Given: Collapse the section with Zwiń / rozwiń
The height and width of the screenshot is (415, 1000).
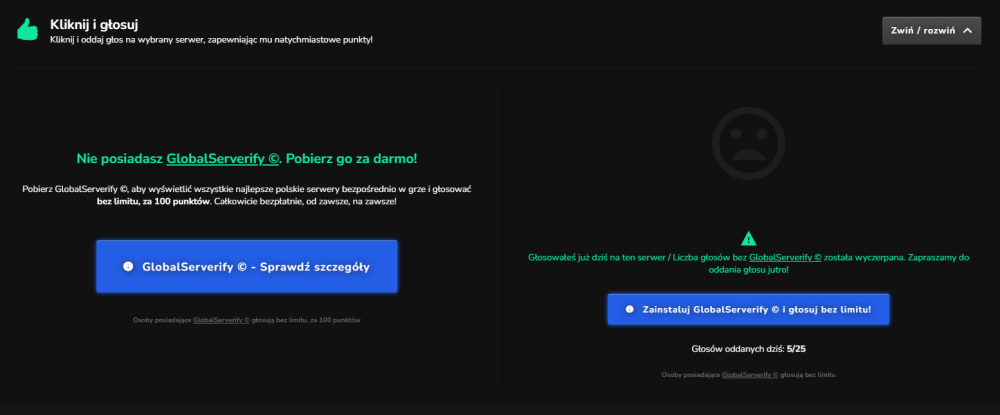Looking at the screenshot, I should 931,31.
